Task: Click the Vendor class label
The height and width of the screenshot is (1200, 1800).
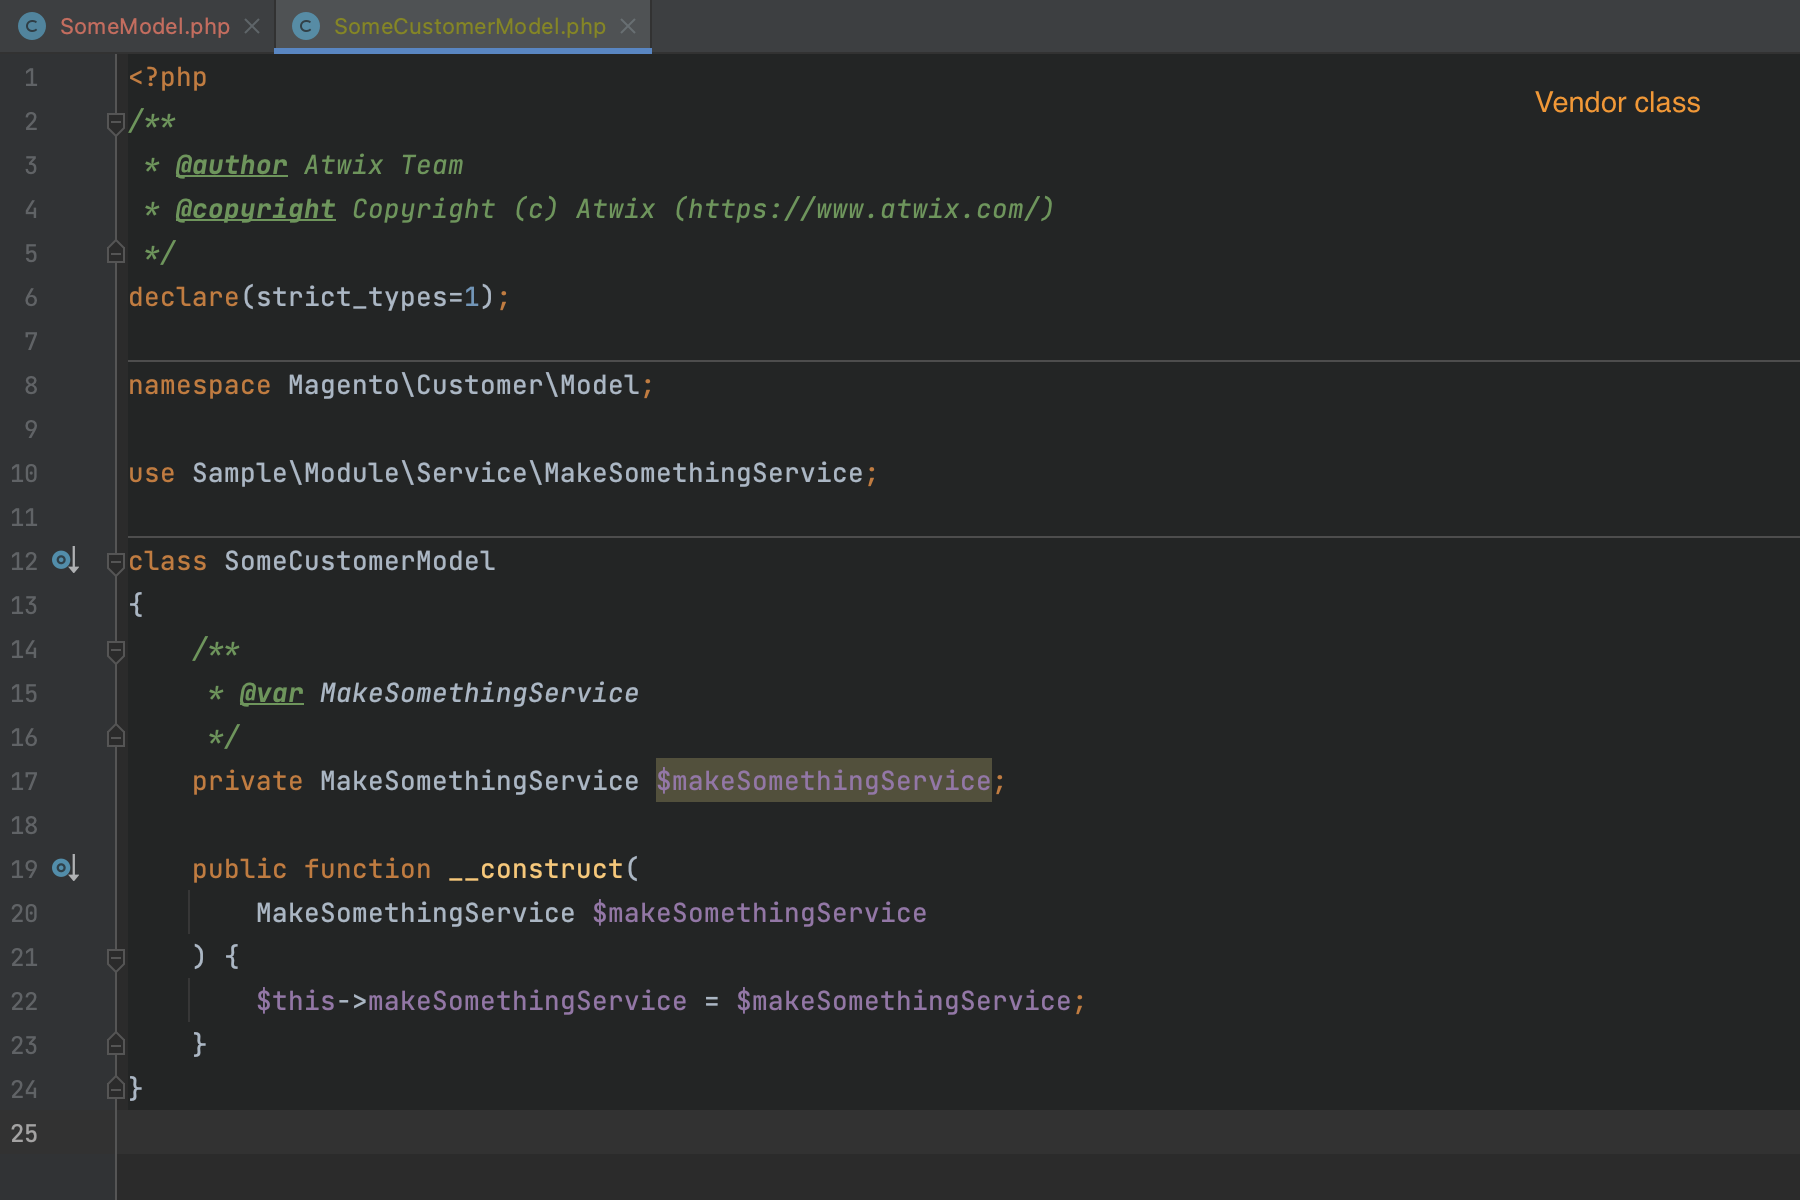Action: point(1617,102)
